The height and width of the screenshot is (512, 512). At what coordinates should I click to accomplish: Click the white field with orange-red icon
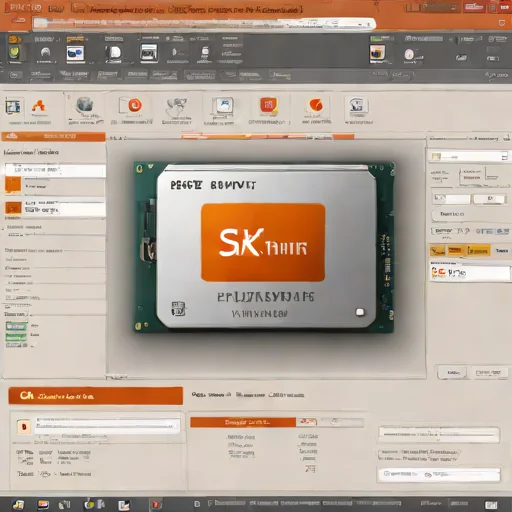click(x=469, y=273)
